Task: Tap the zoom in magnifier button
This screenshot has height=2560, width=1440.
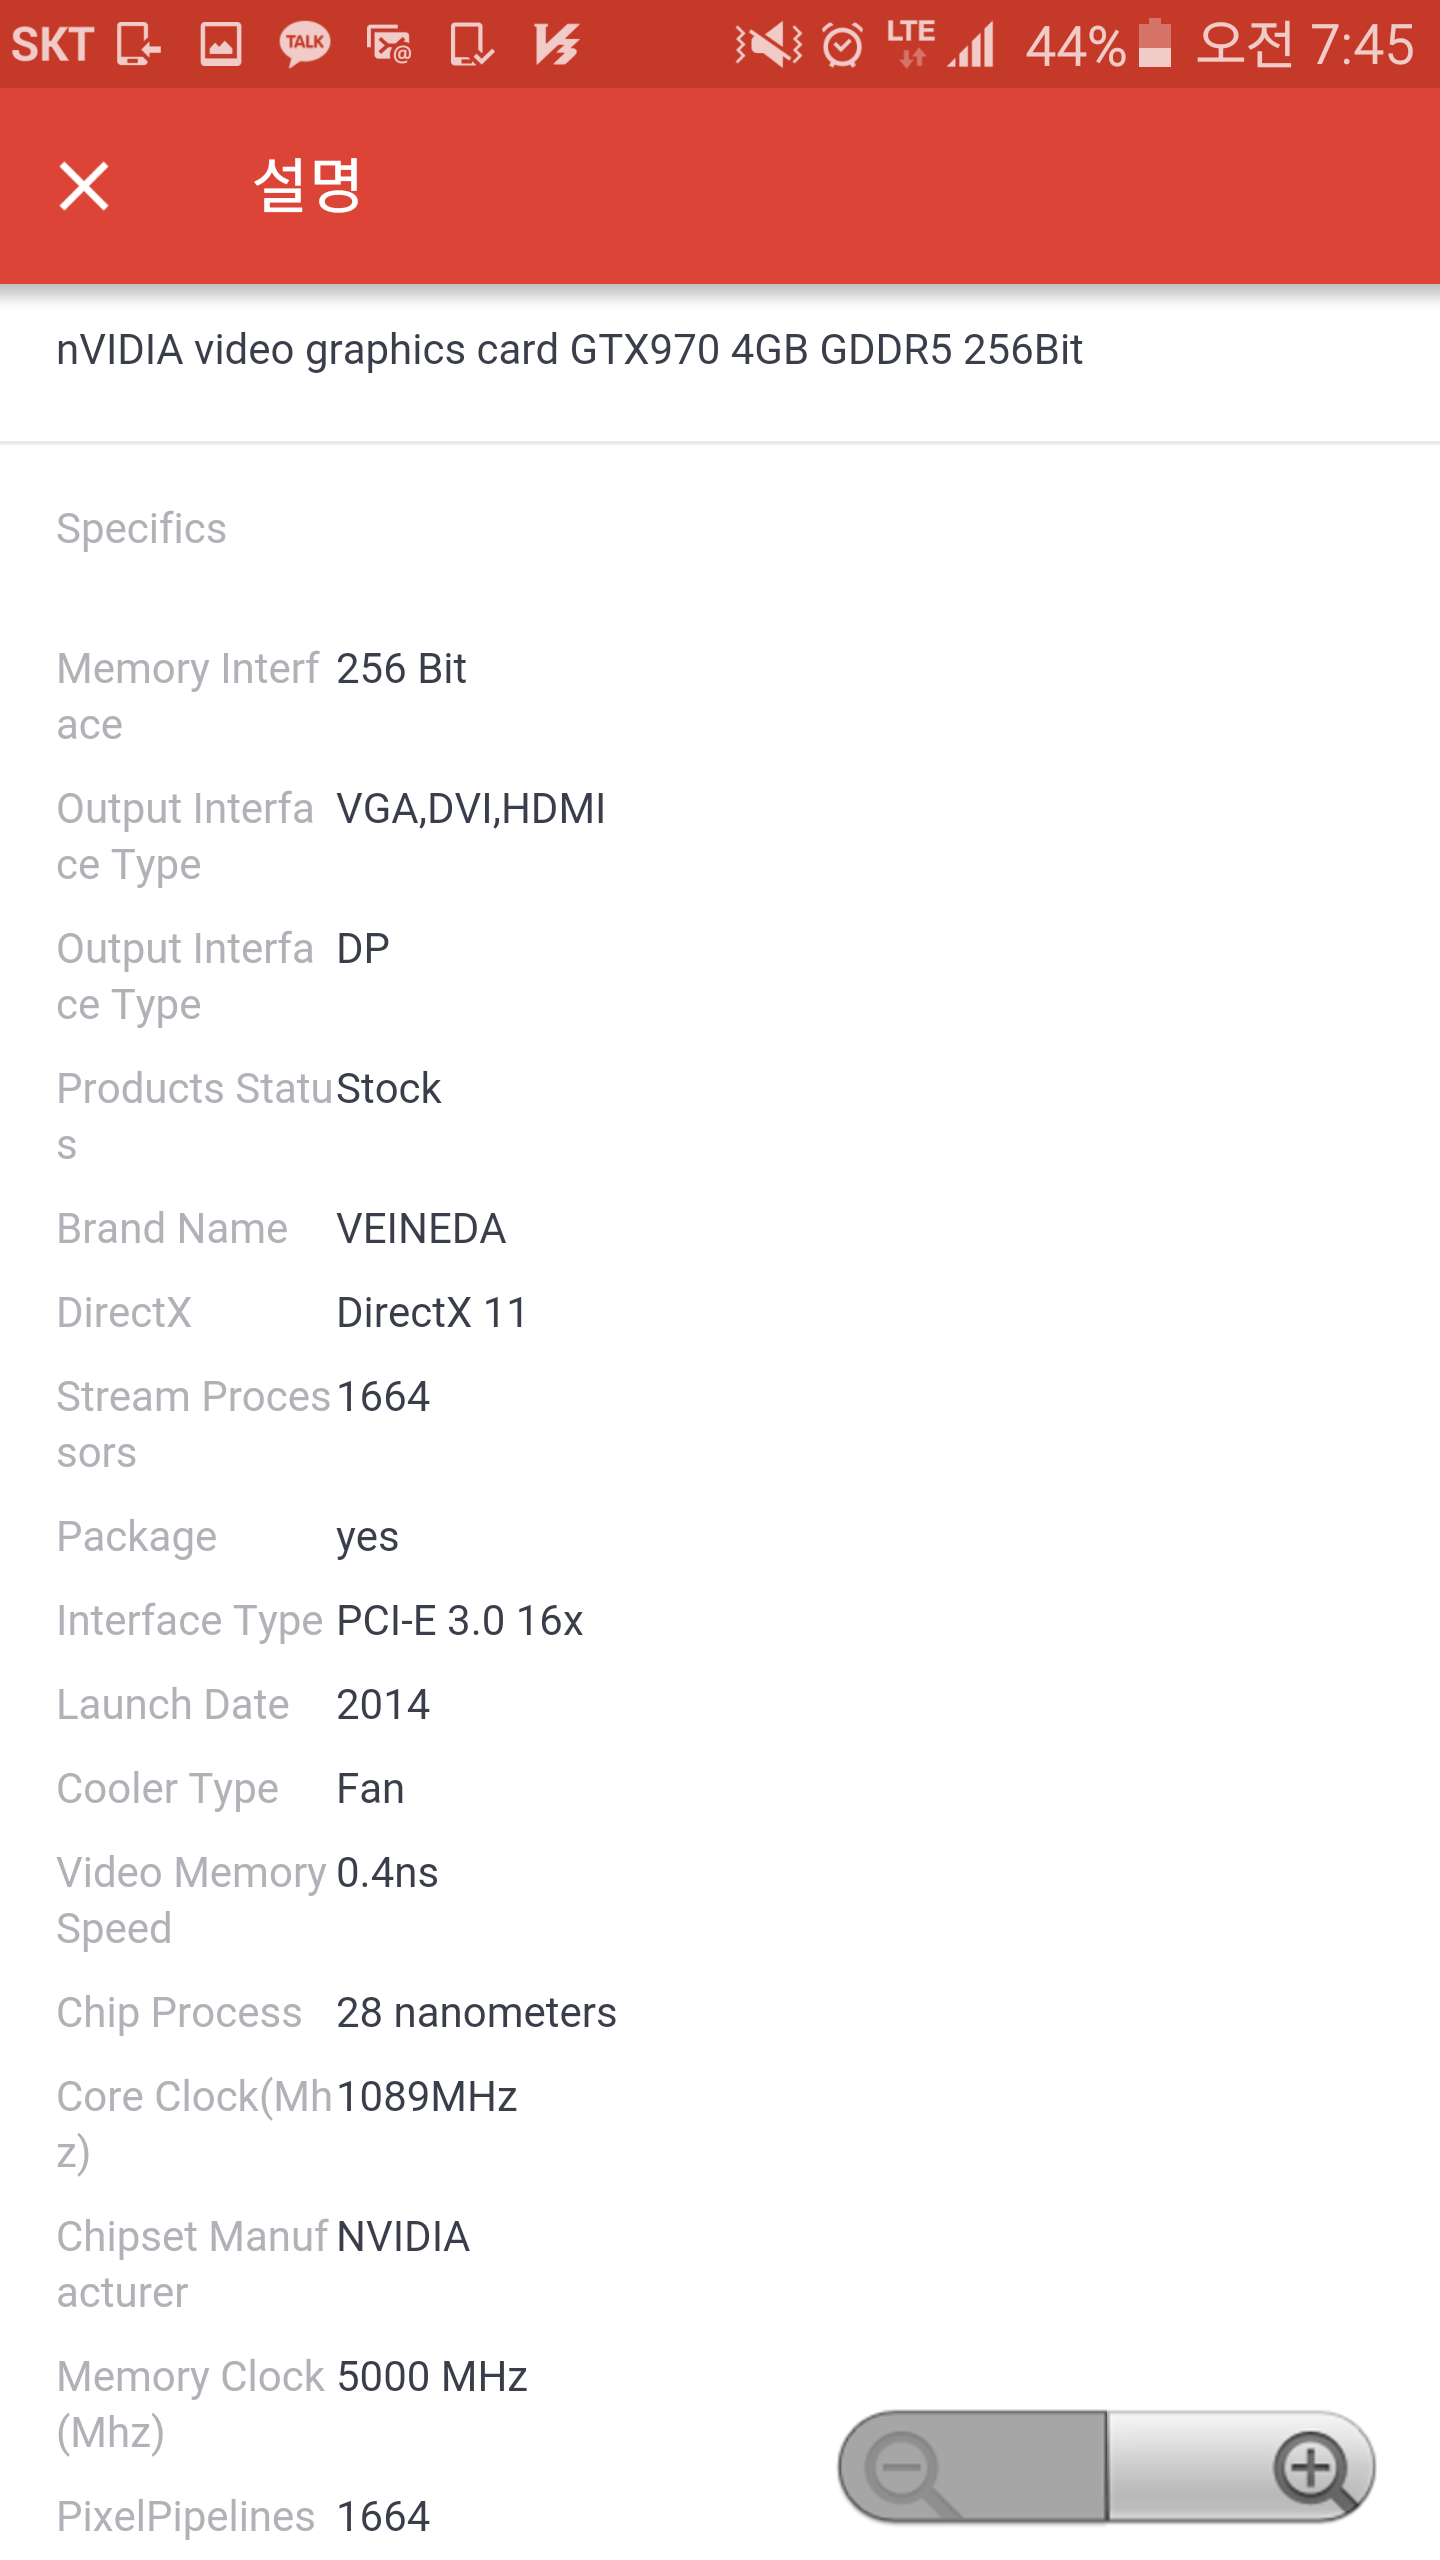Action: (1312, 2467)
